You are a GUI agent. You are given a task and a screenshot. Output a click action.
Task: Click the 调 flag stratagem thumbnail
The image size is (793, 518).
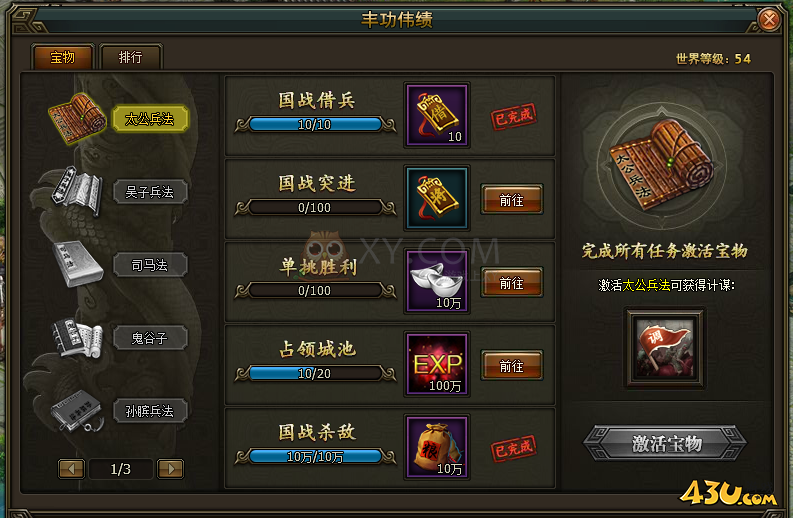pyautogui.click(x=665, y=348)
